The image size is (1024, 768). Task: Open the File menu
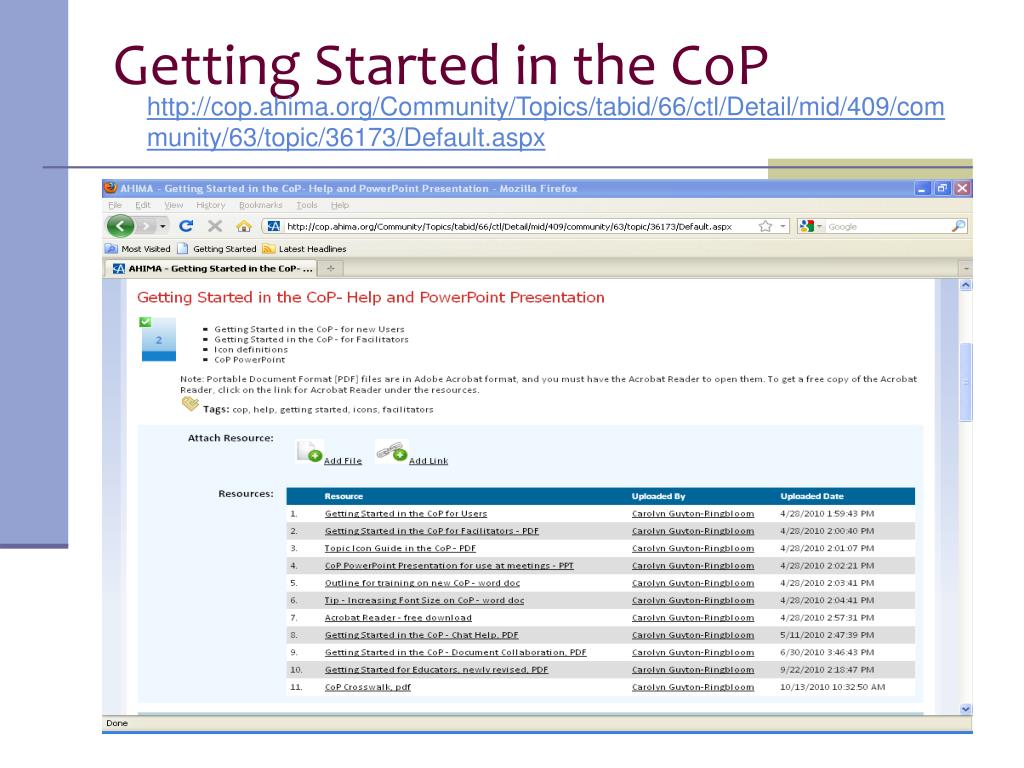(x=115, y=205)
